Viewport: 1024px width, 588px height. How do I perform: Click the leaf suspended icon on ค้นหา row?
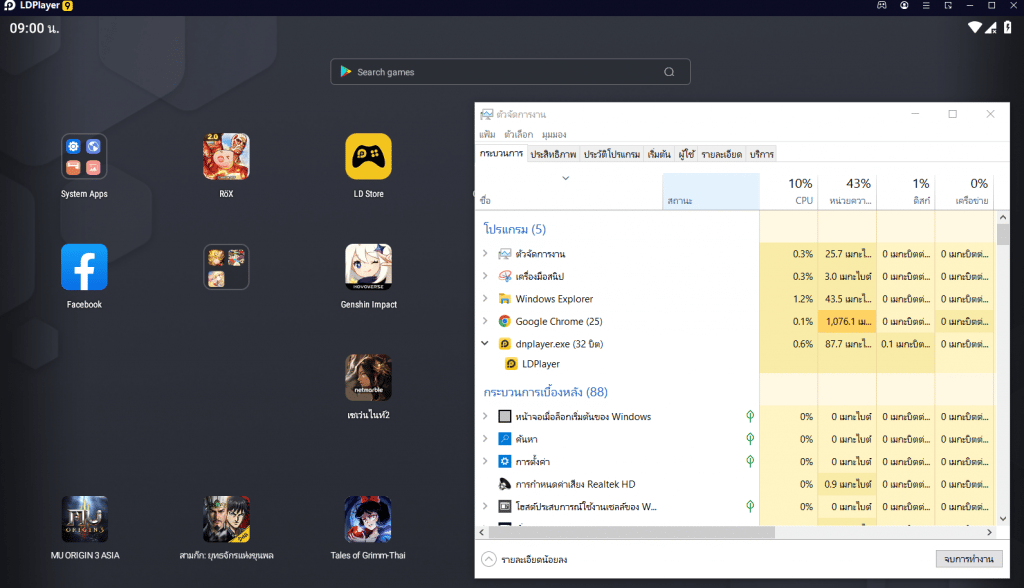(750, 438)
